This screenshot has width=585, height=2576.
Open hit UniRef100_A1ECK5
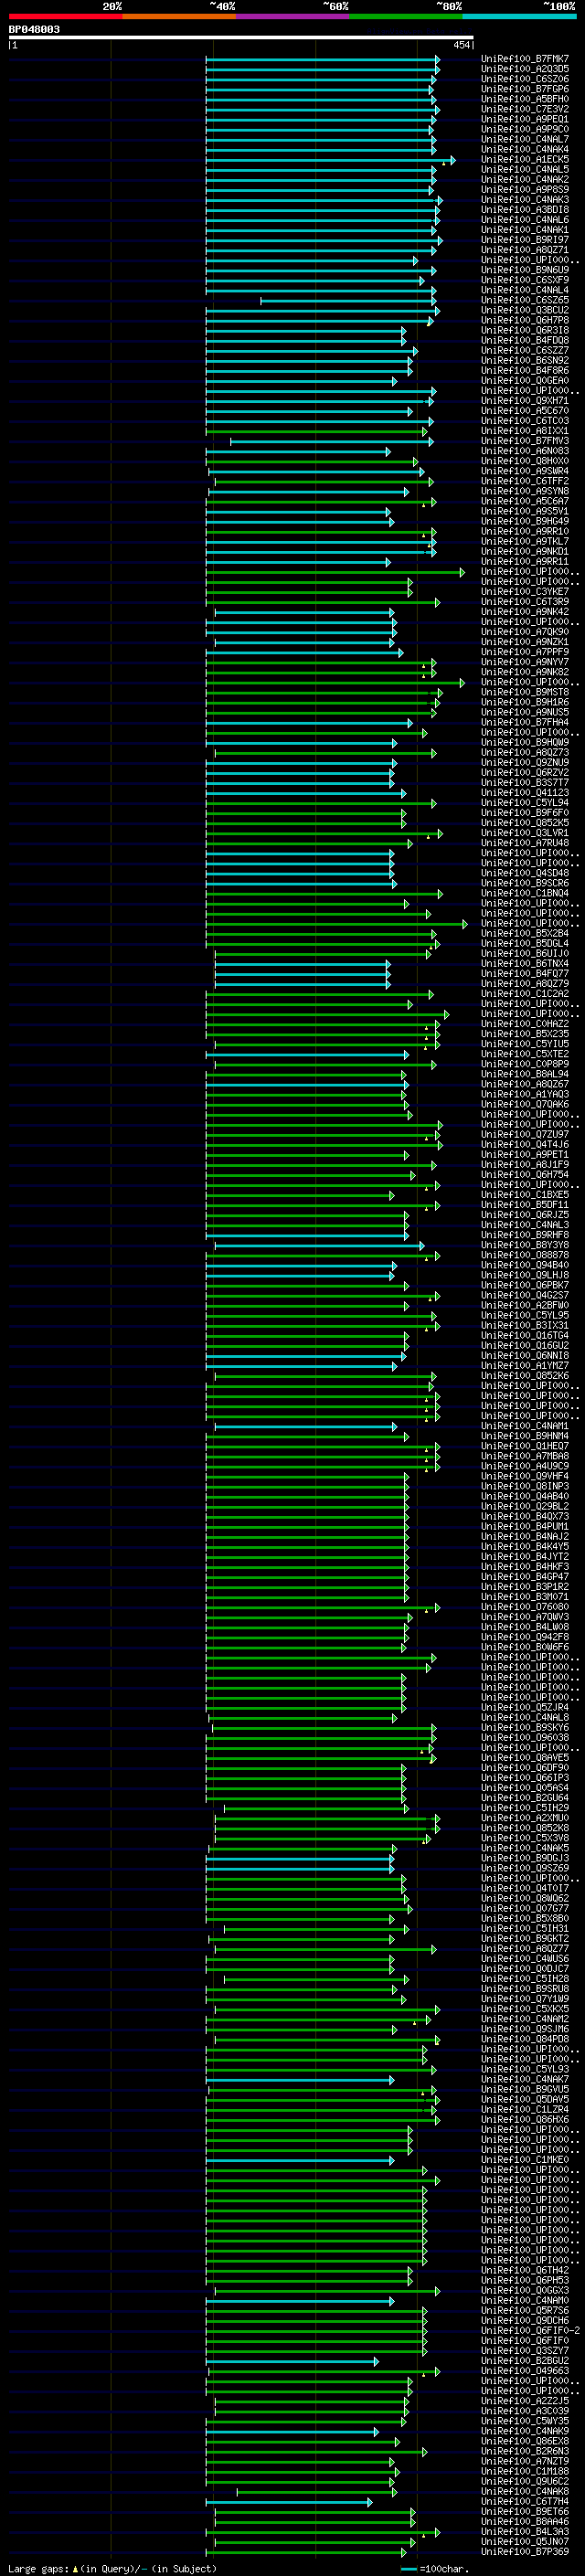[525, 159]
